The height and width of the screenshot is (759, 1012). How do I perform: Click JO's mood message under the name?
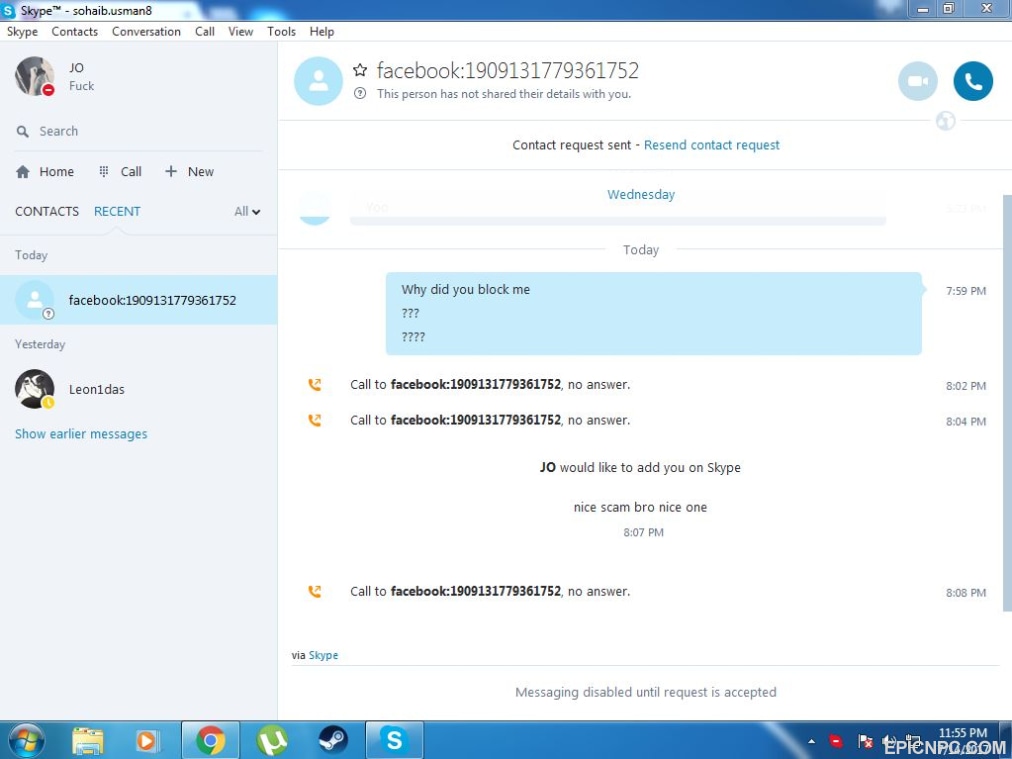[x=81, y=86]
